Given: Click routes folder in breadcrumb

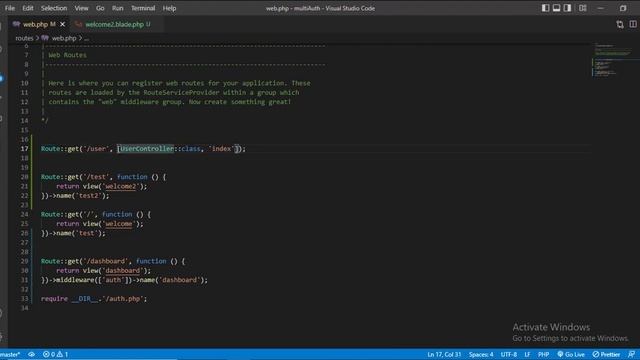Looking at the screenshot, I should point(24,38).
